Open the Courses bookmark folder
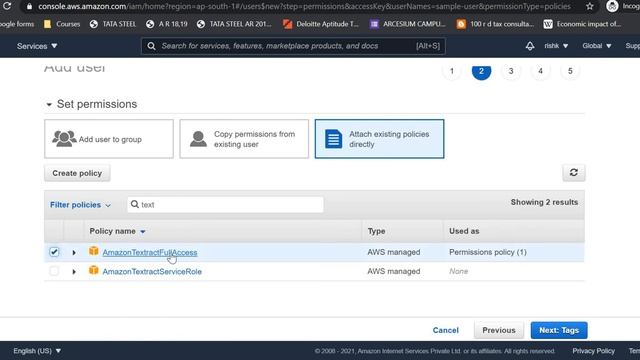Viewport: 640px width, 360px height. click(62, 24)
